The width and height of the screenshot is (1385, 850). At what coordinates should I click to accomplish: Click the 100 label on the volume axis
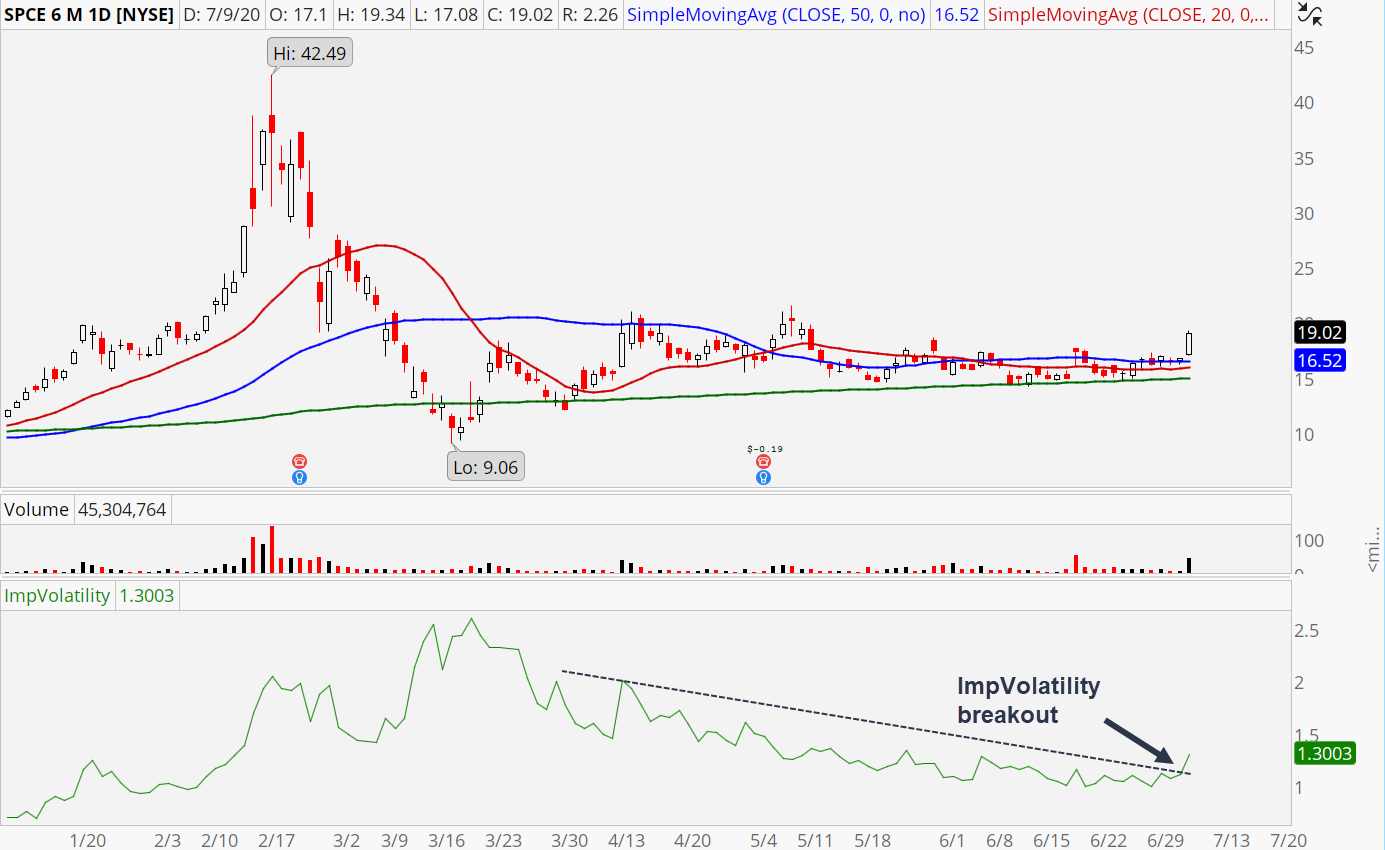coord(1310,541)
